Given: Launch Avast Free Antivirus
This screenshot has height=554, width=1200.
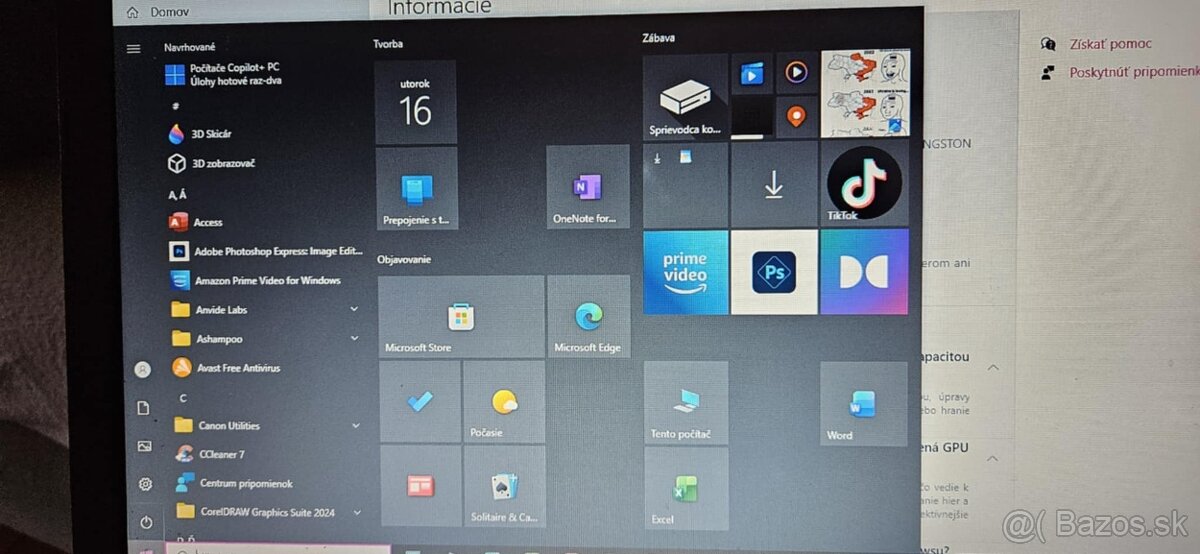Looking at the screenshot, I should pos(226,368).
